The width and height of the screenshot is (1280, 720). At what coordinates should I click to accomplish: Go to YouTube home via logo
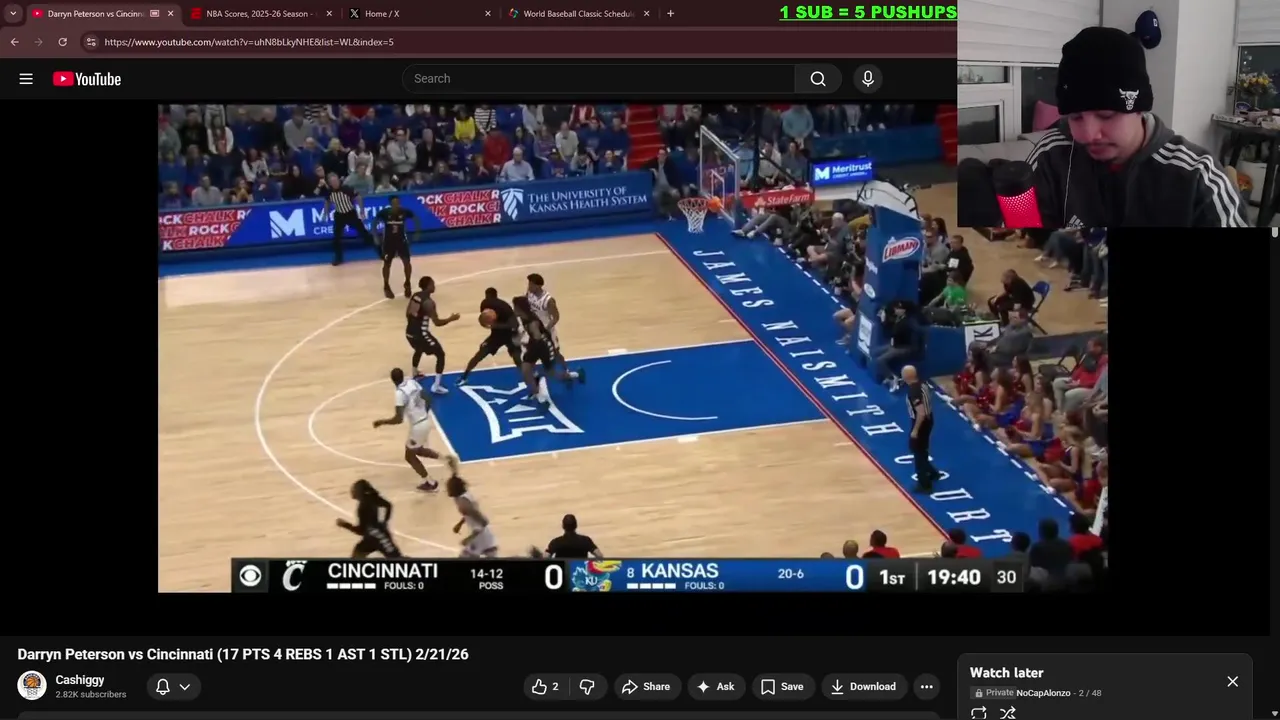click(87, 79)
